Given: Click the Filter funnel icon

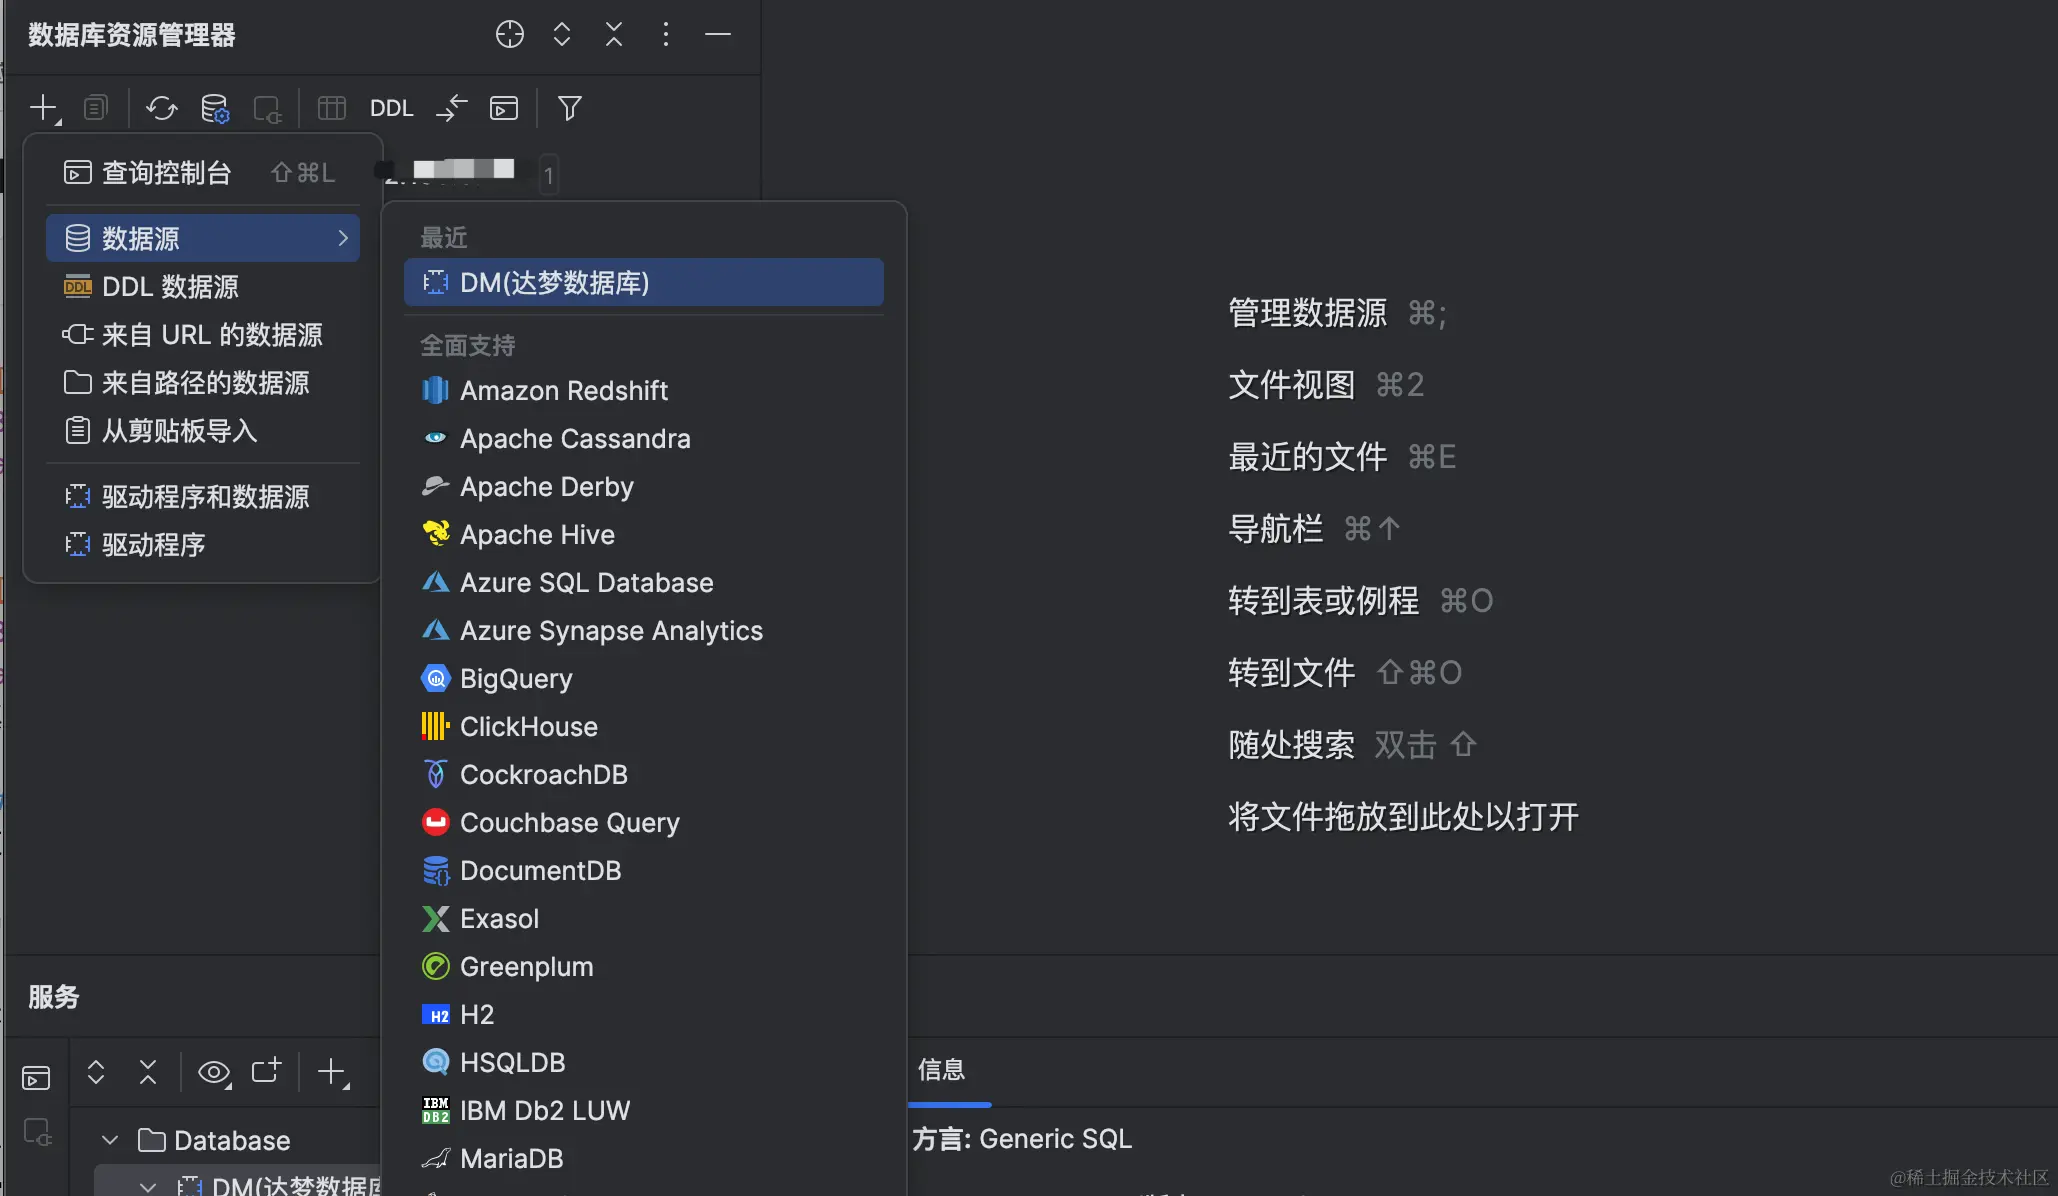Looking at the screenshot, I should (570, 108).
